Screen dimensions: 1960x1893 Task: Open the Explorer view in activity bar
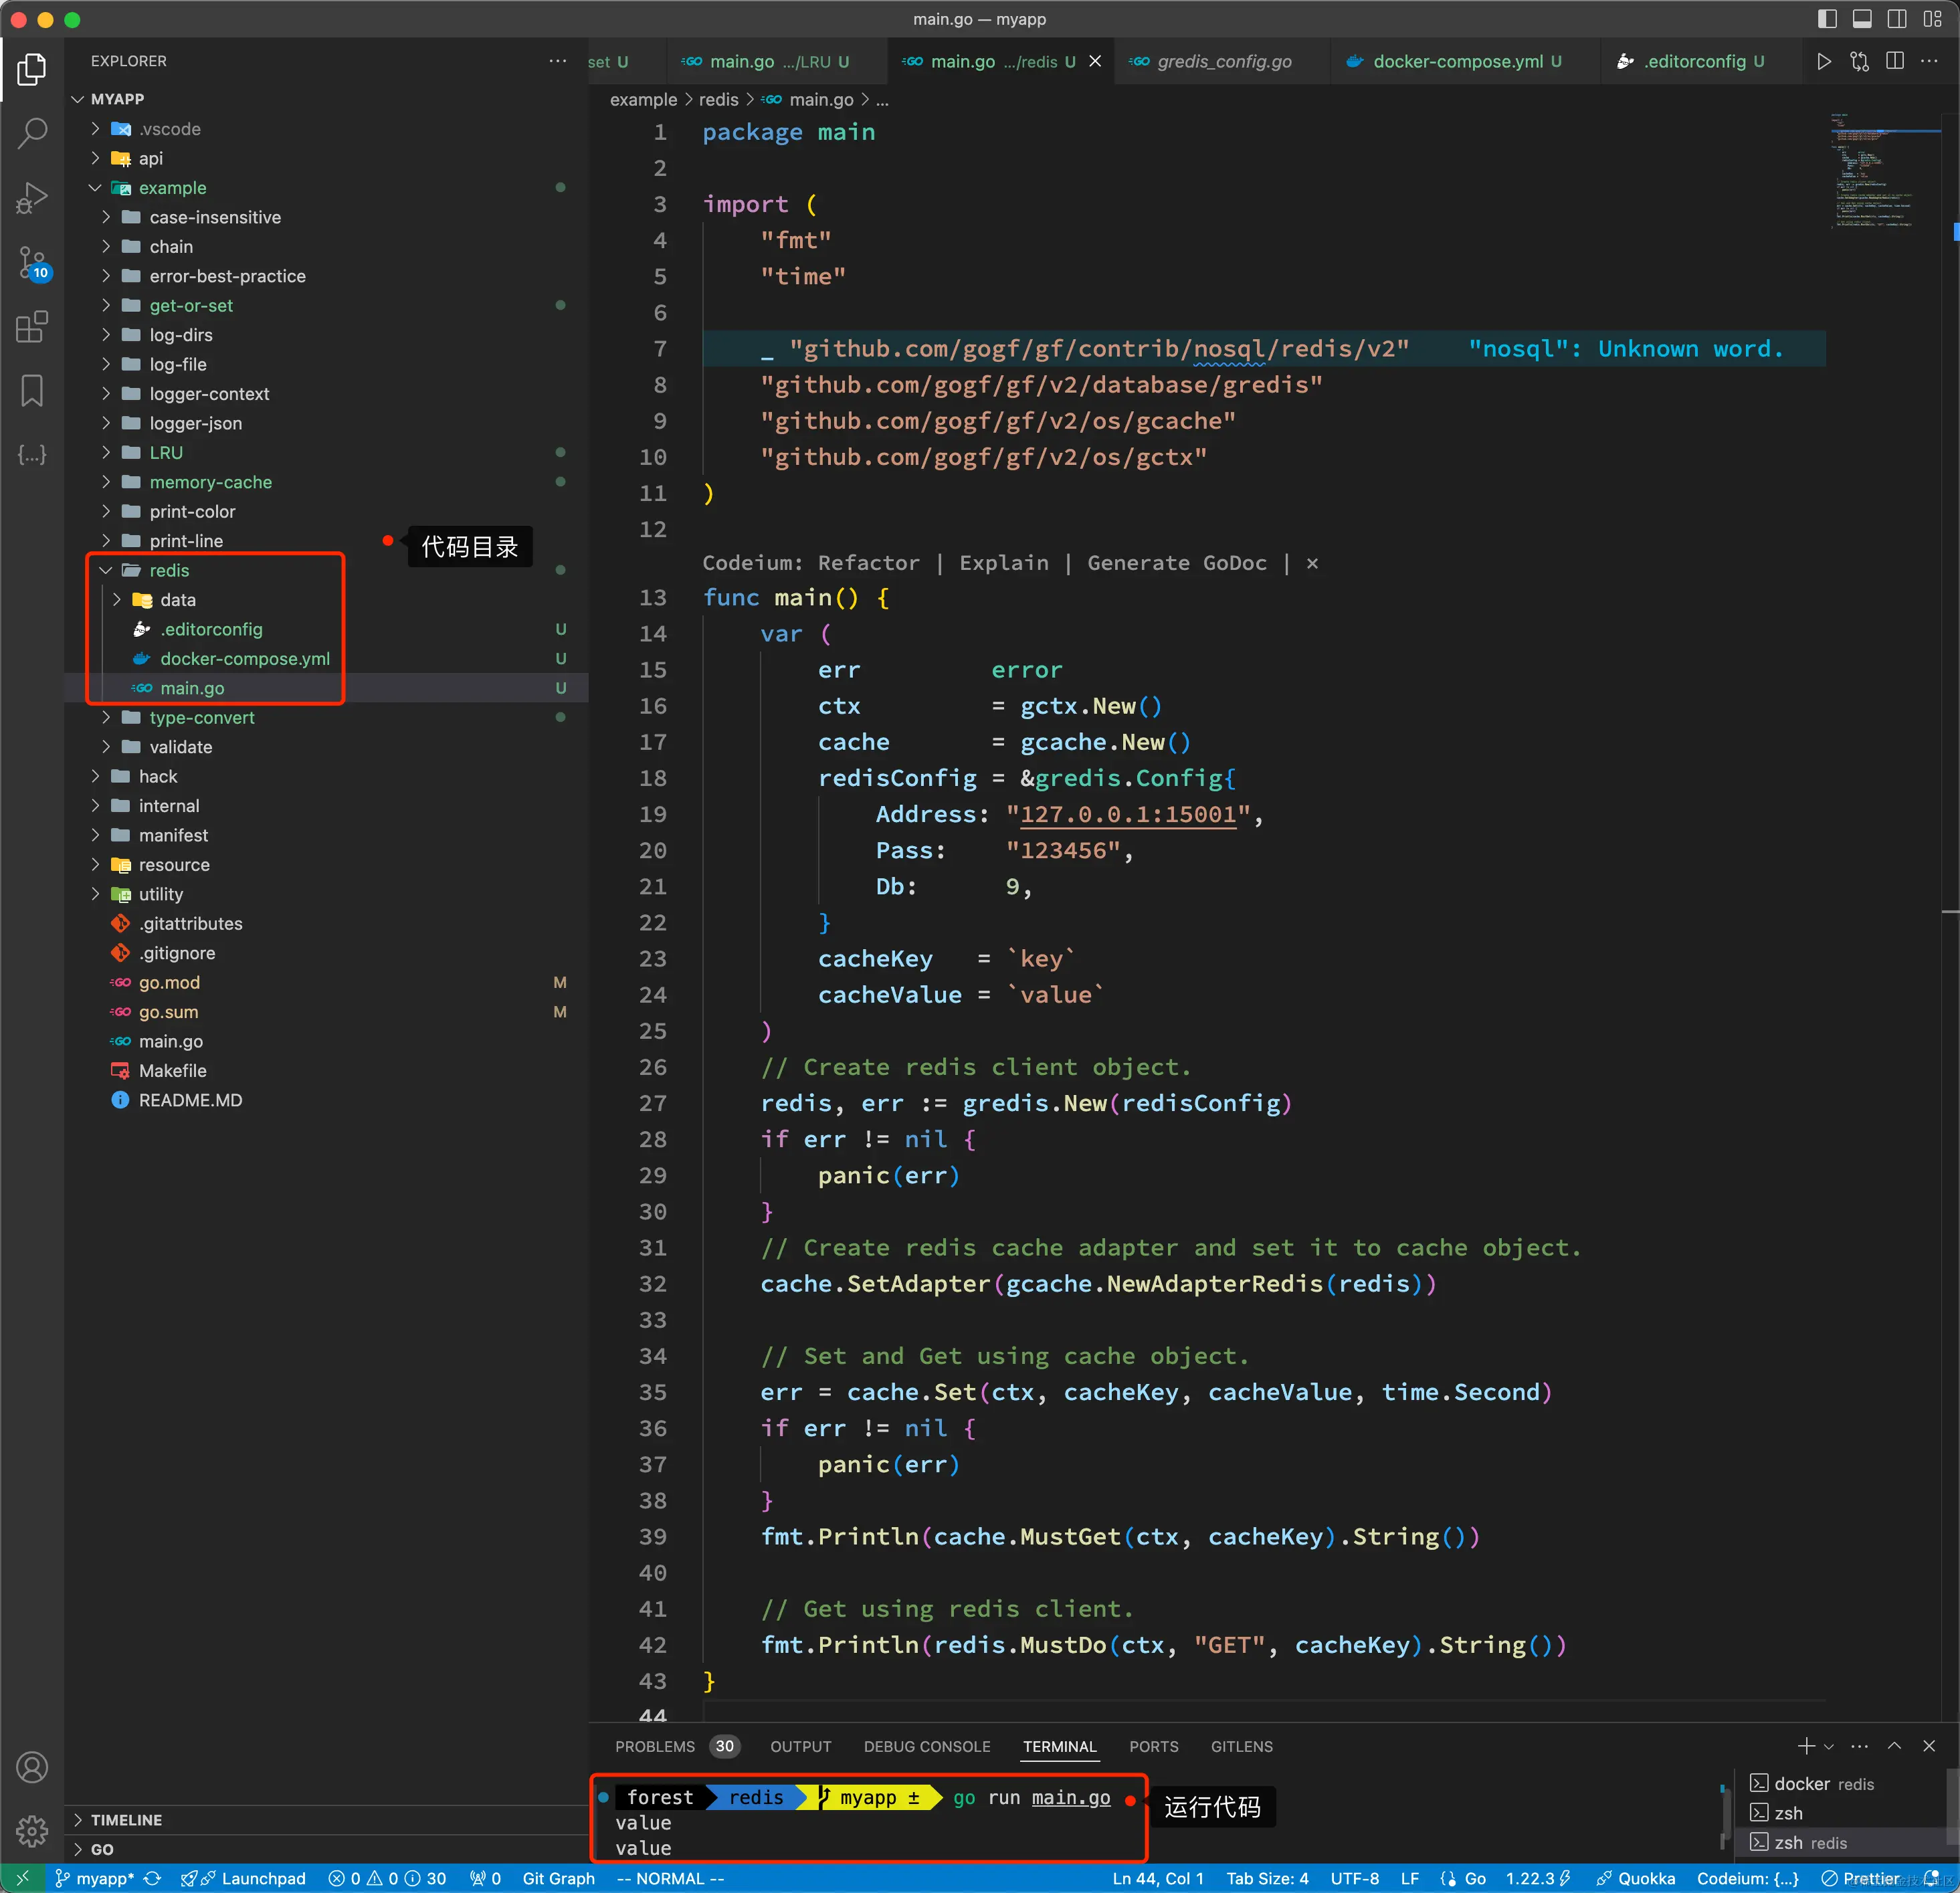click(x=32, y=69)
